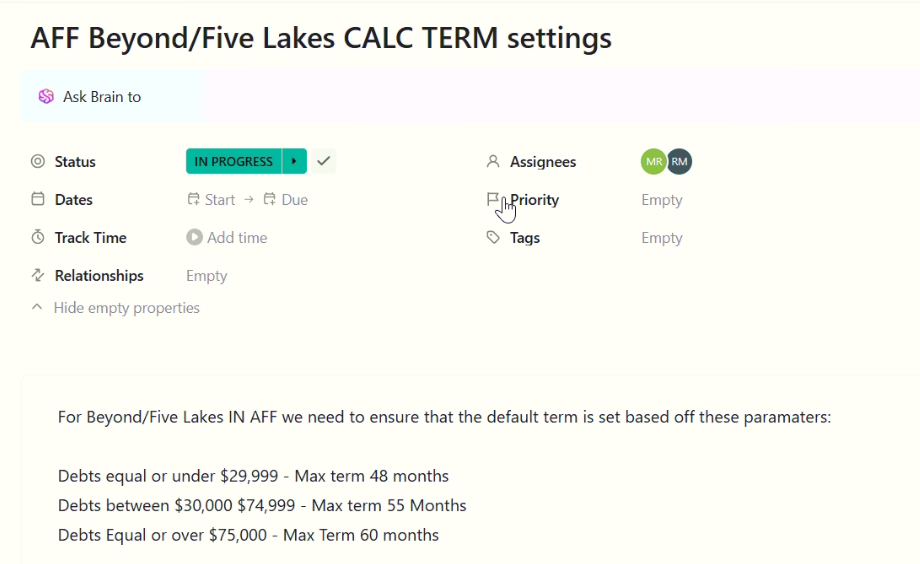Click the Ask Brain sparkle icon

(46, 97)
